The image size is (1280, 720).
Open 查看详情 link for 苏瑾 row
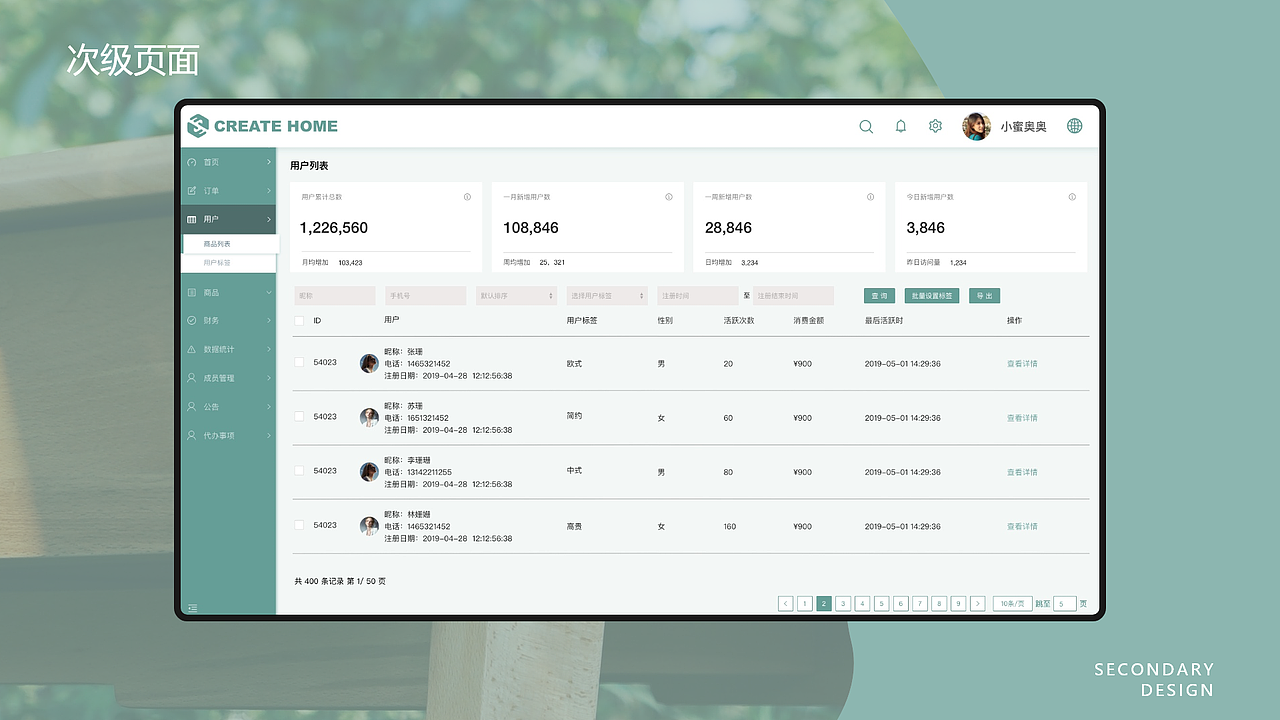click(1022, 418)
